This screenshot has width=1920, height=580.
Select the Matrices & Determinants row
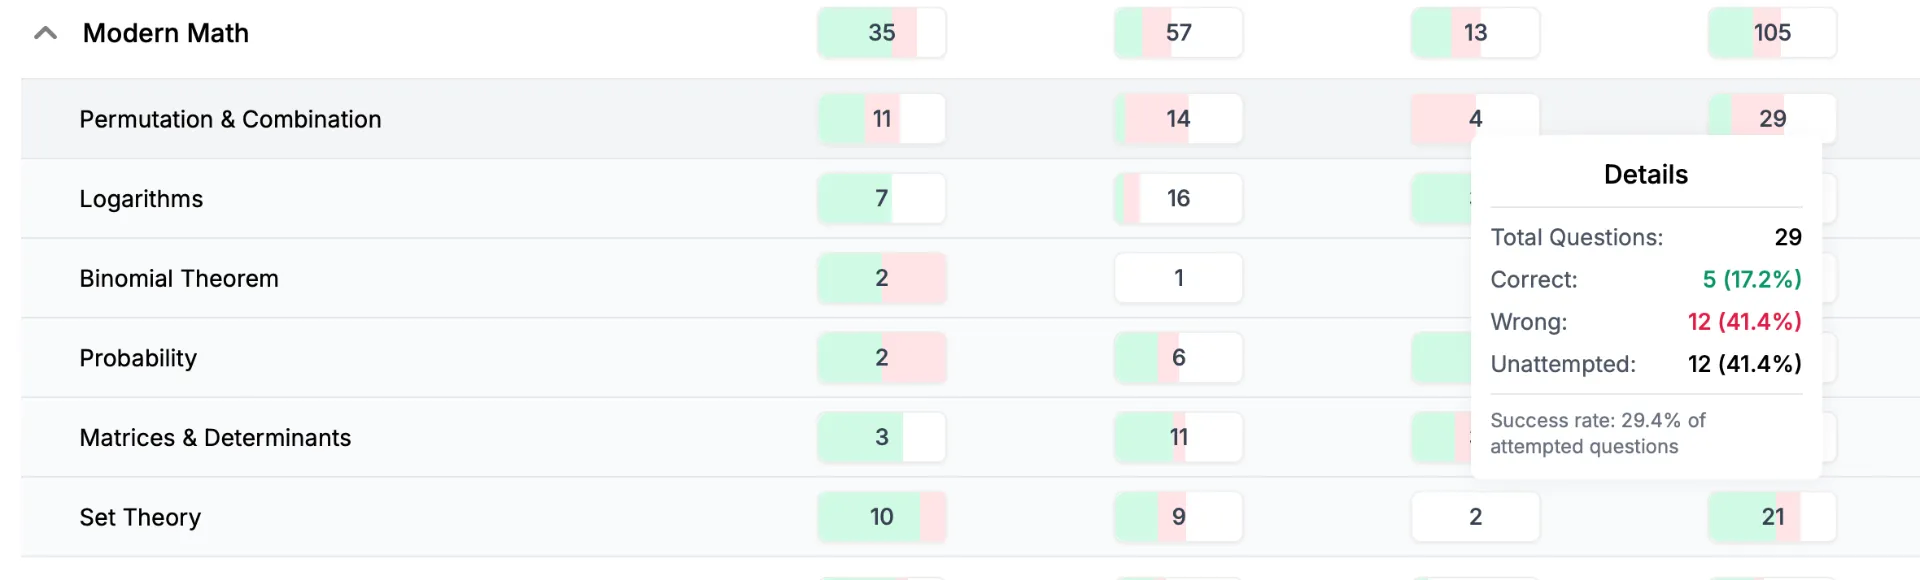970,437
